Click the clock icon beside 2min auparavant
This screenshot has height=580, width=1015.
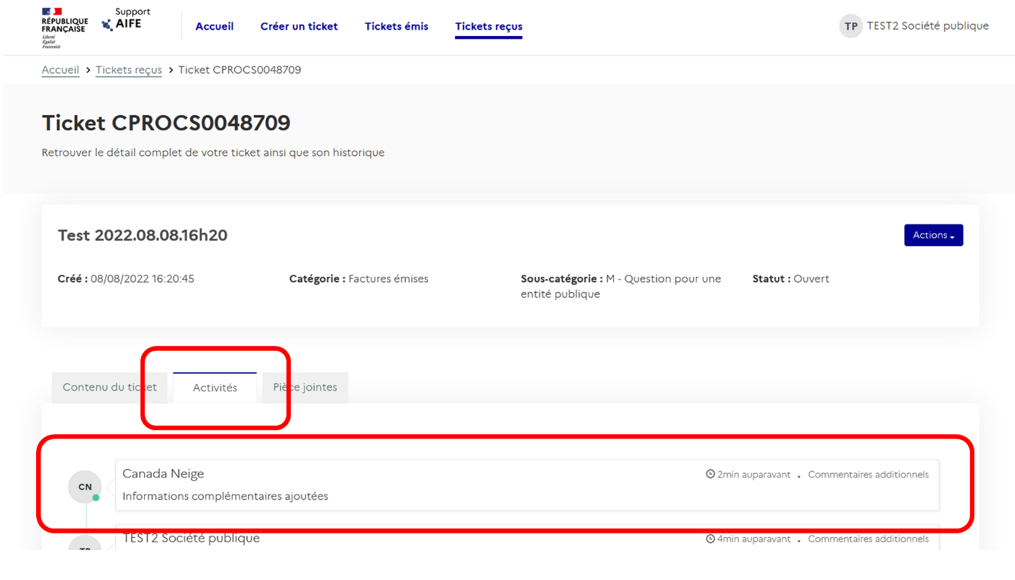pos(710,475)
